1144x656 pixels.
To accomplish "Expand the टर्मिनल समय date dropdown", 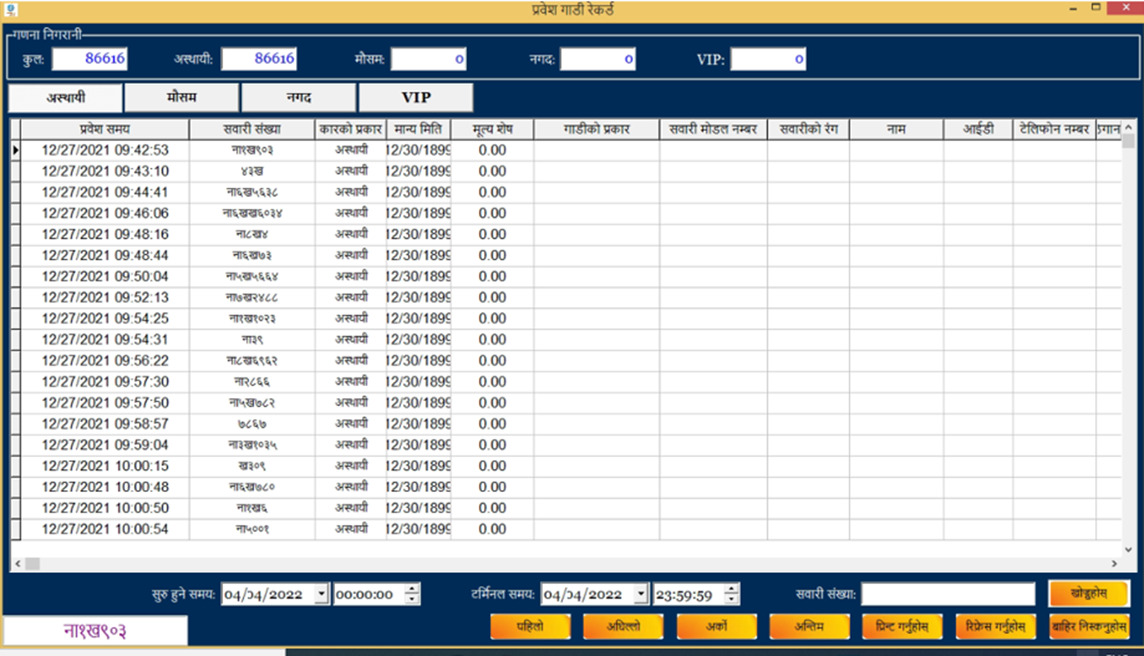I will click(641, 594).
